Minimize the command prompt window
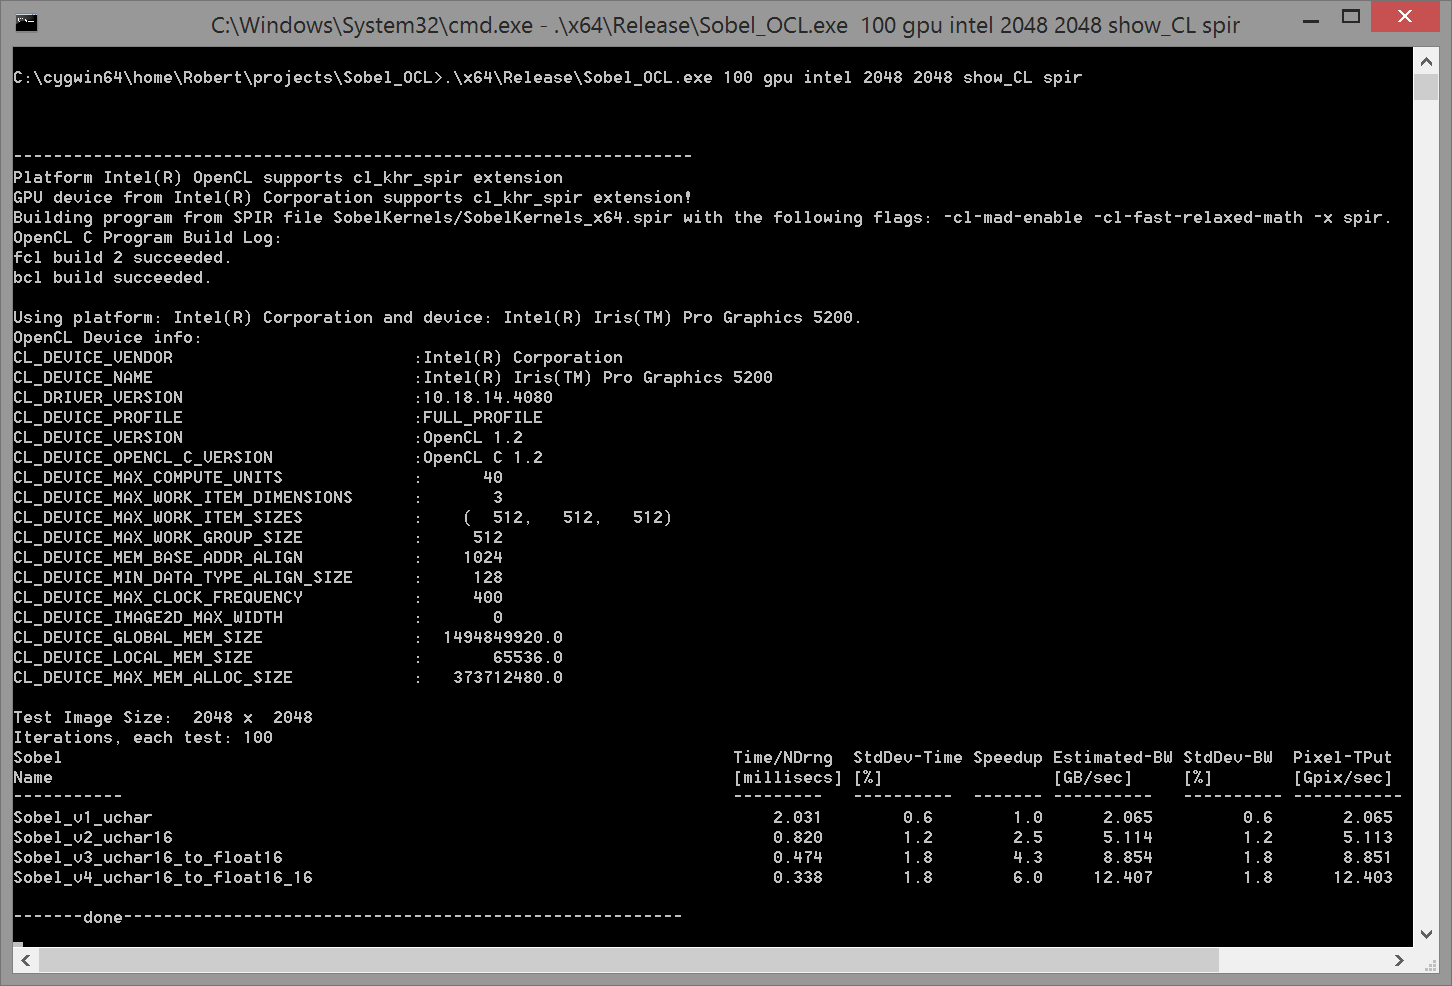Screen dimensions: 1452x986 tap(1312, 18)
